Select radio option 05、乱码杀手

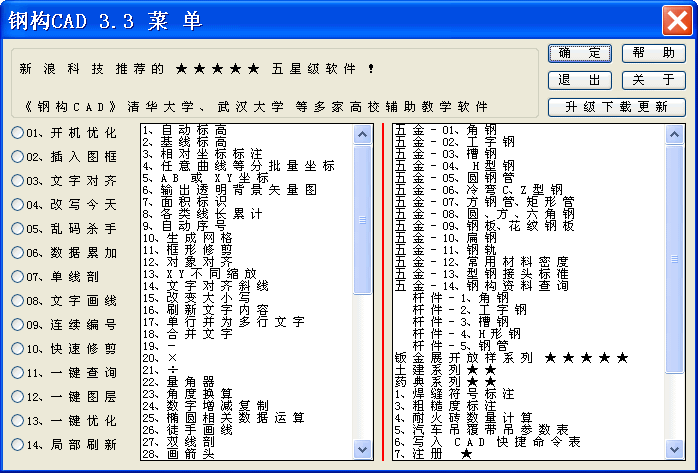coord(64,229)
